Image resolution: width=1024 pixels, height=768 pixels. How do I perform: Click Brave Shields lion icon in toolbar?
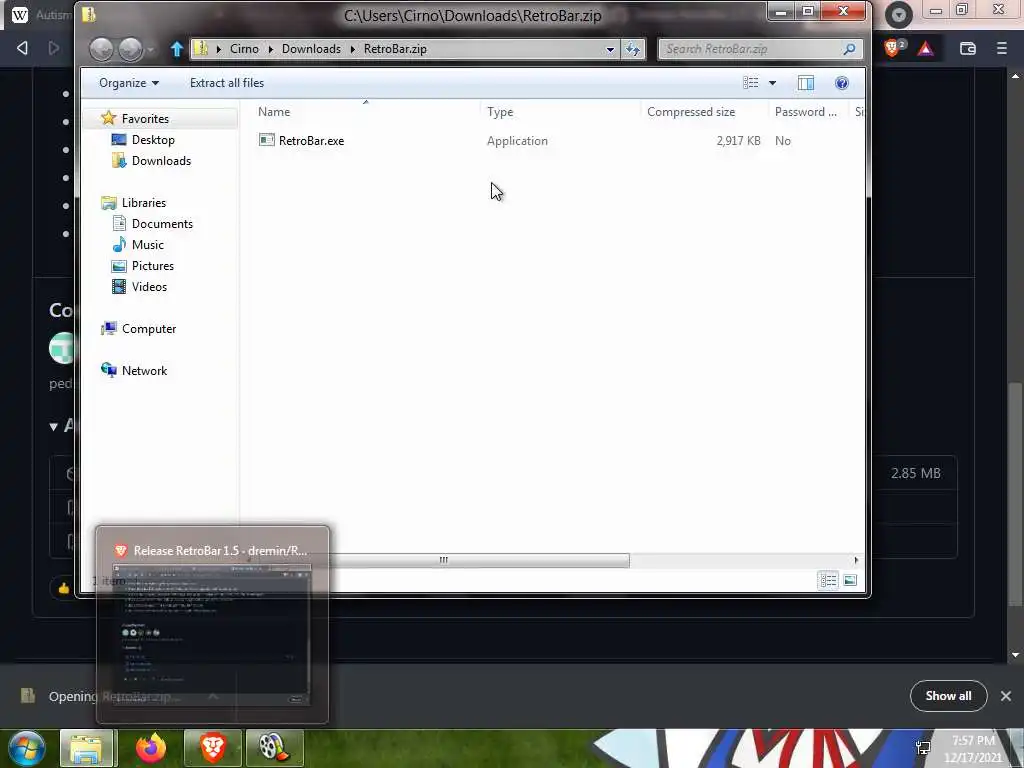pos(892,48)
